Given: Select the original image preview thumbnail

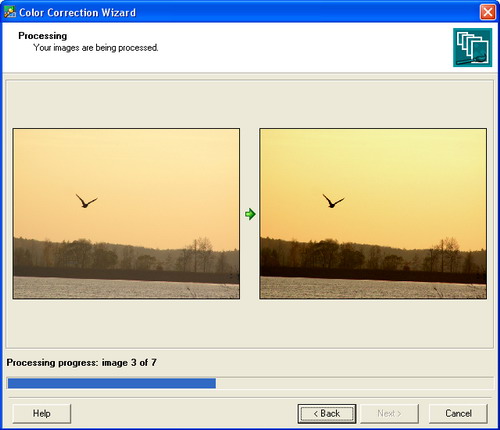Looking at the screenshot, I should [x=126, y=214].
